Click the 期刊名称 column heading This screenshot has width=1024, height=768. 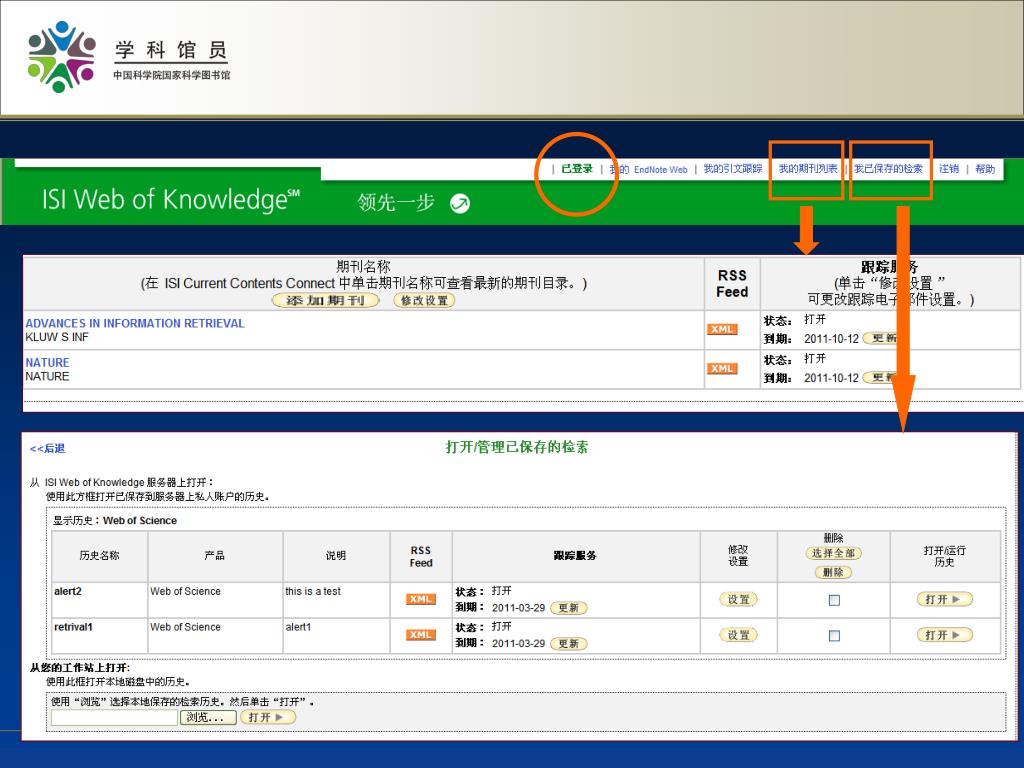point(363,266)
